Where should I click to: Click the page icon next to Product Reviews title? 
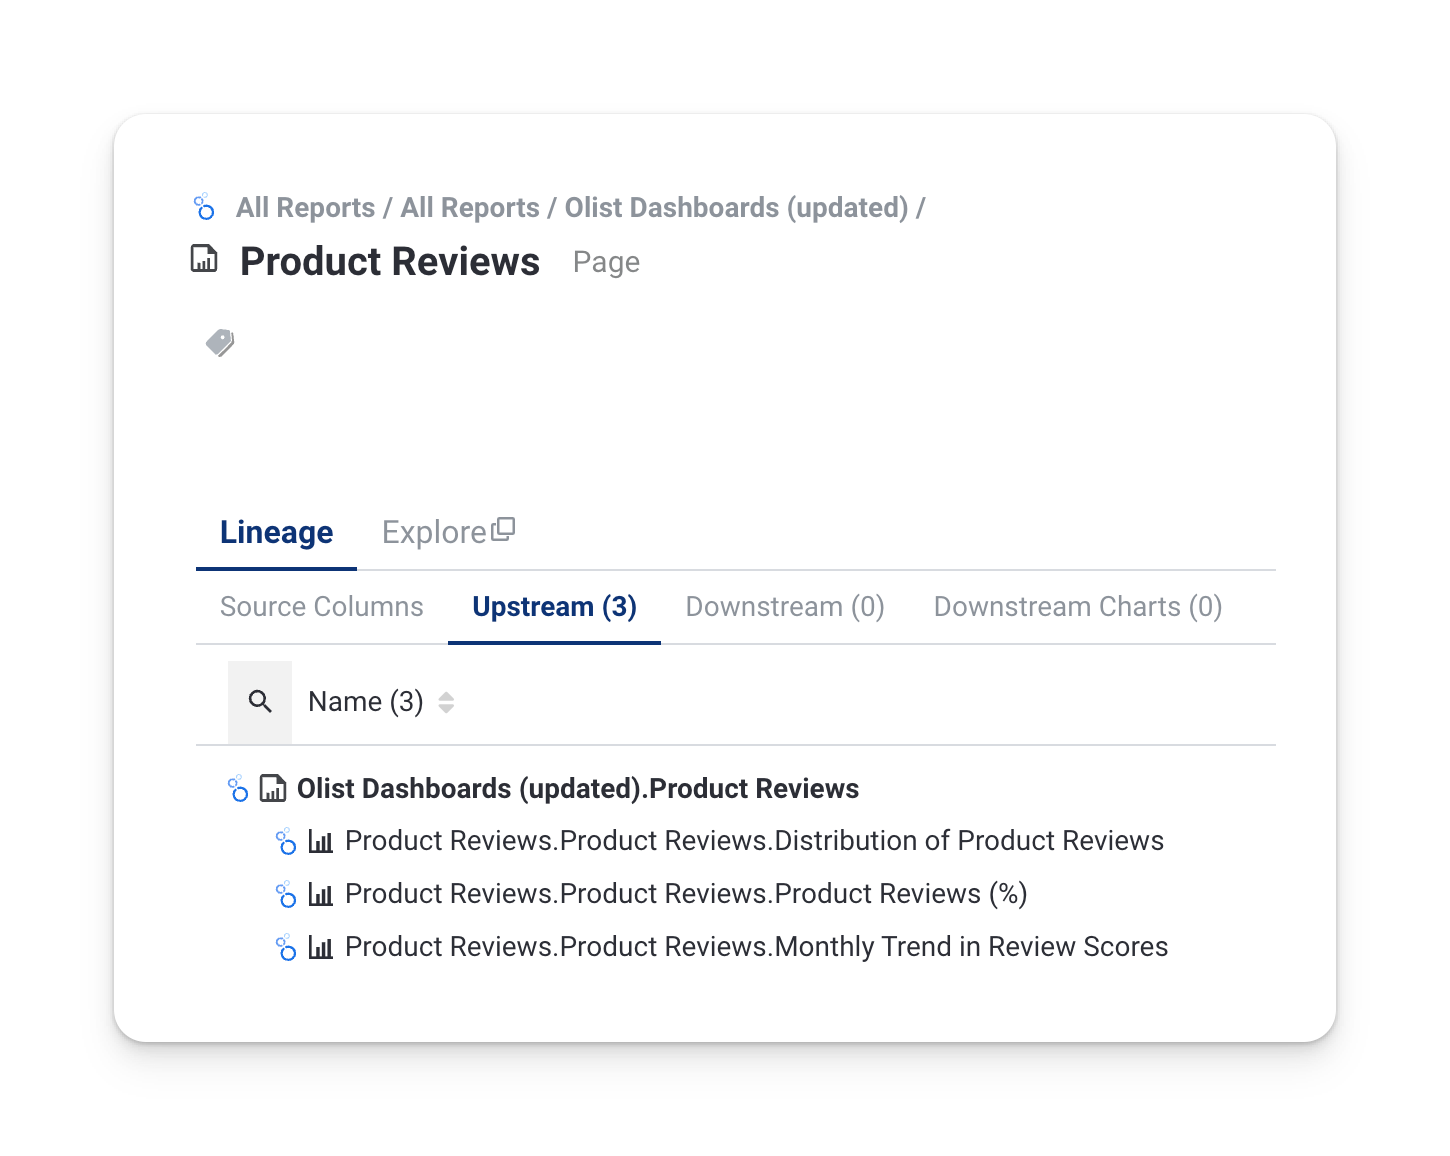pos(204,259)
